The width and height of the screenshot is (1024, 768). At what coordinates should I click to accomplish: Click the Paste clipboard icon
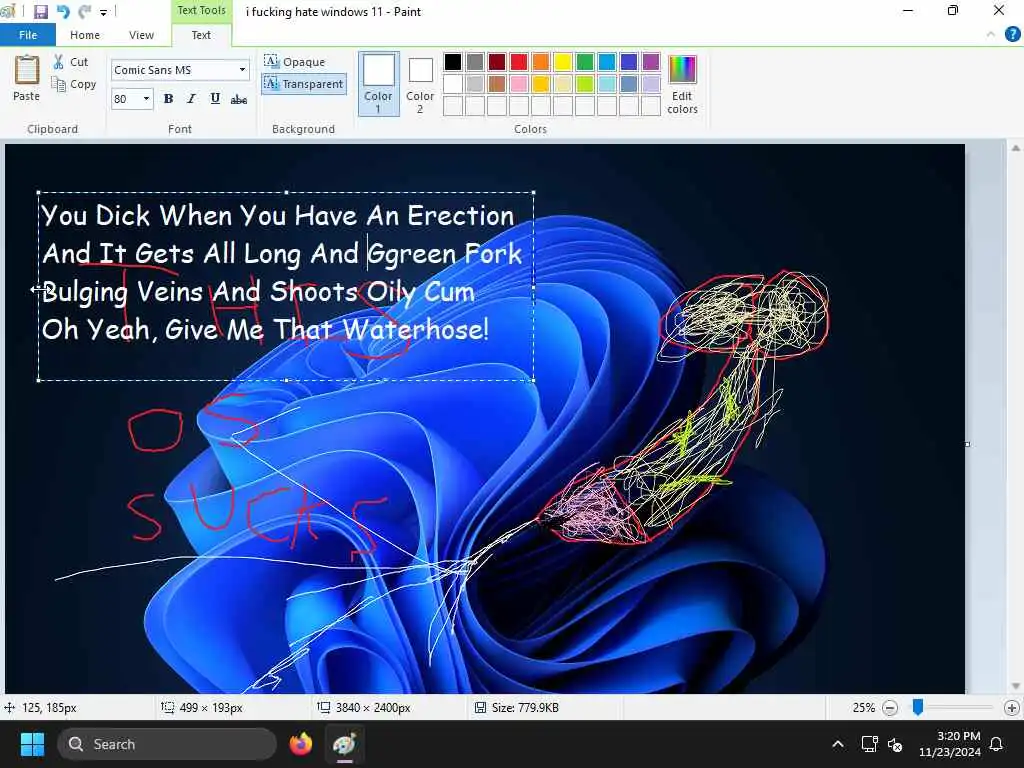coord(27,70)
